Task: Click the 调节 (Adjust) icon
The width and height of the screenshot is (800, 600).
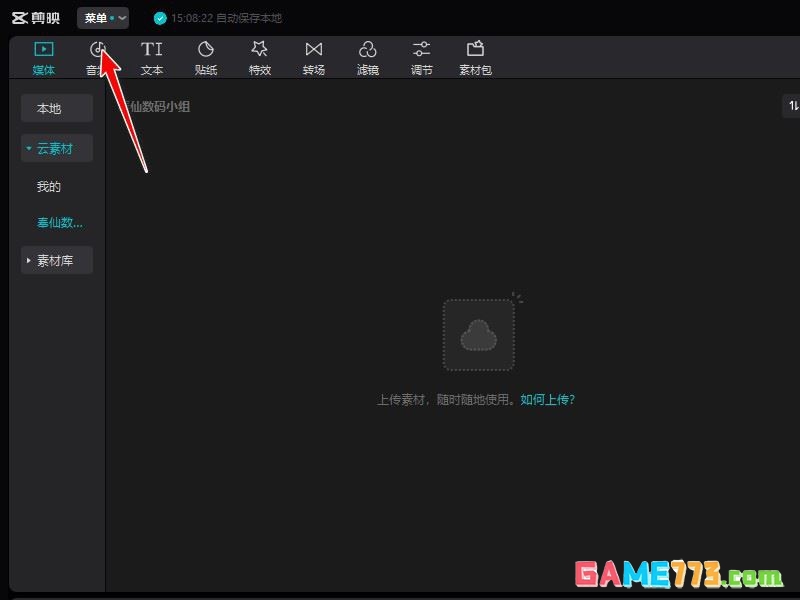Action: point(421,57)
